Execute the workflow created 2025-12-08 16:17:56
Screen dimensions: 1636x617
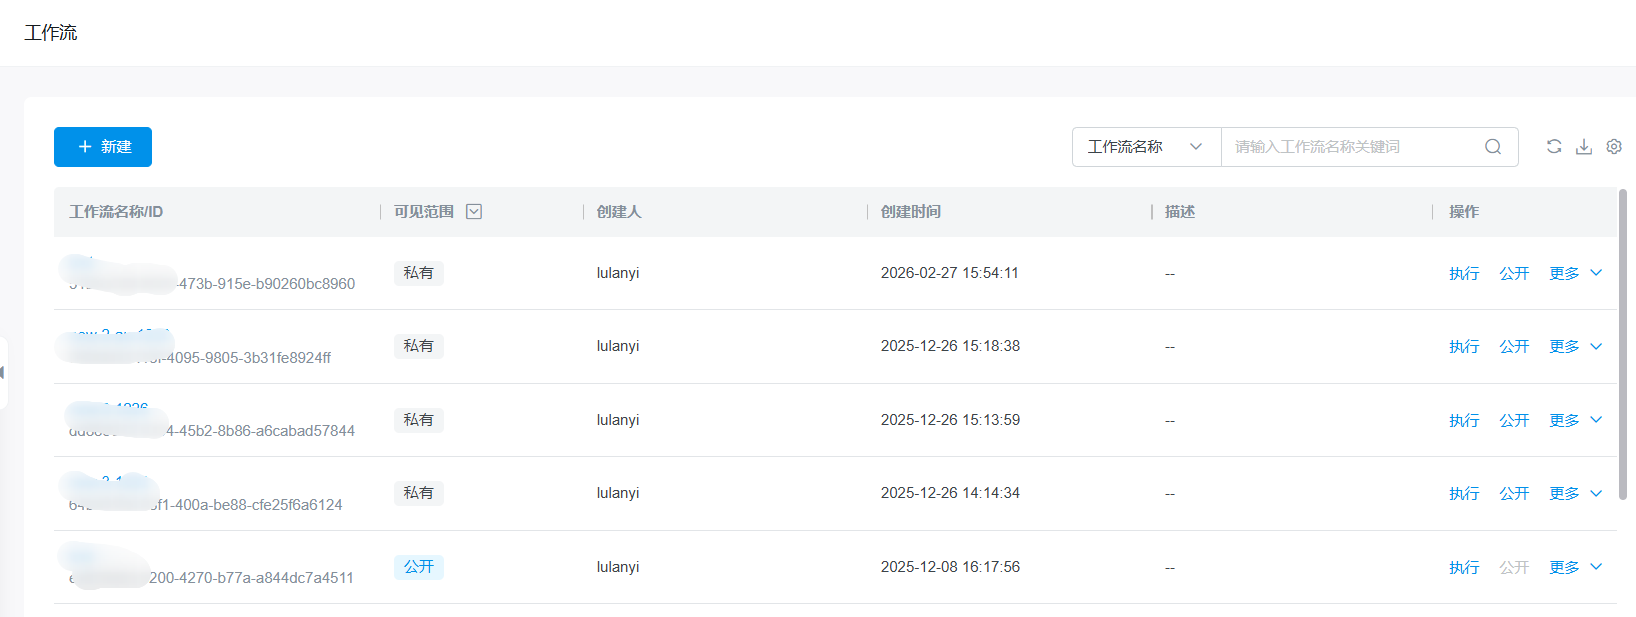[x=1464, y=568]
